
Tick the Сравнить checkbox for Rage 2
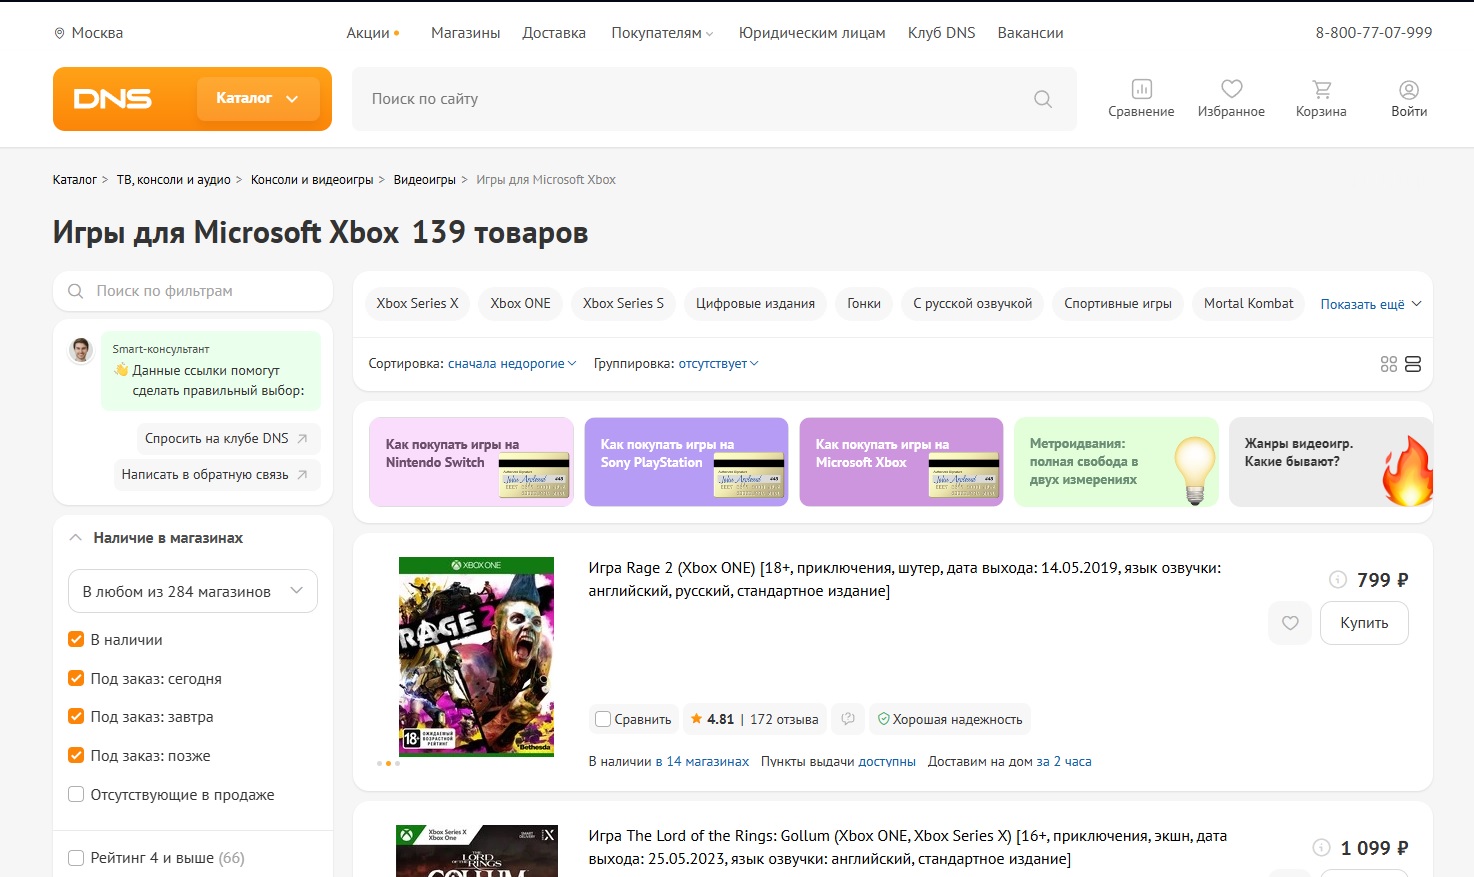603,719
